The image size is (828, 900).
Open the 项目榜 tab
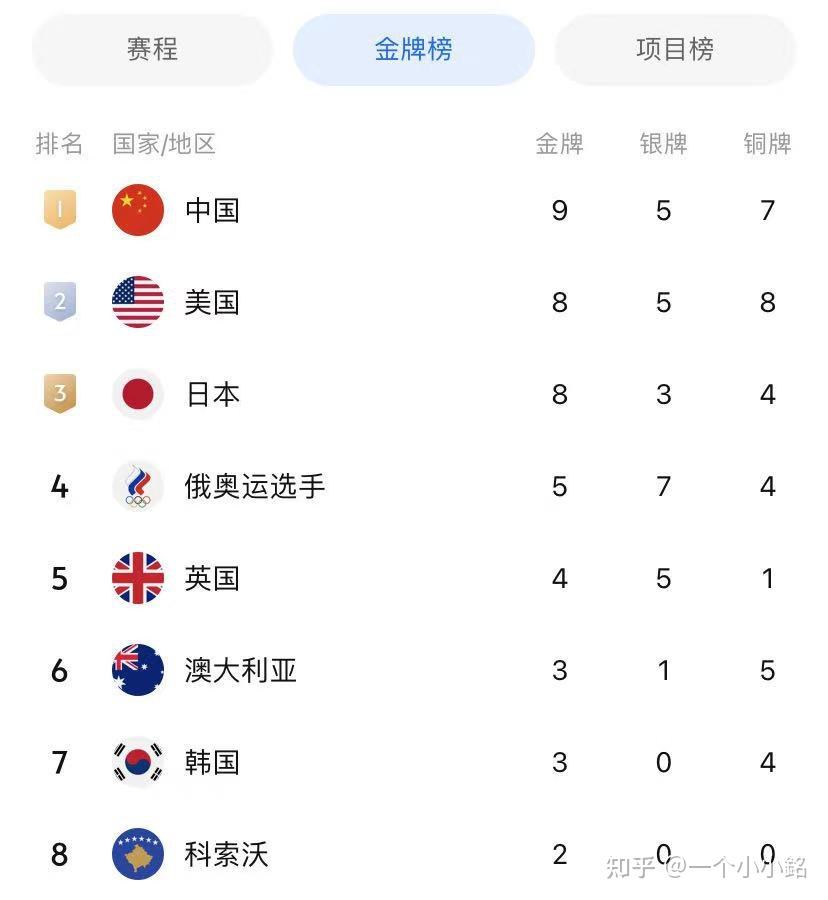[x=675, y=49]
